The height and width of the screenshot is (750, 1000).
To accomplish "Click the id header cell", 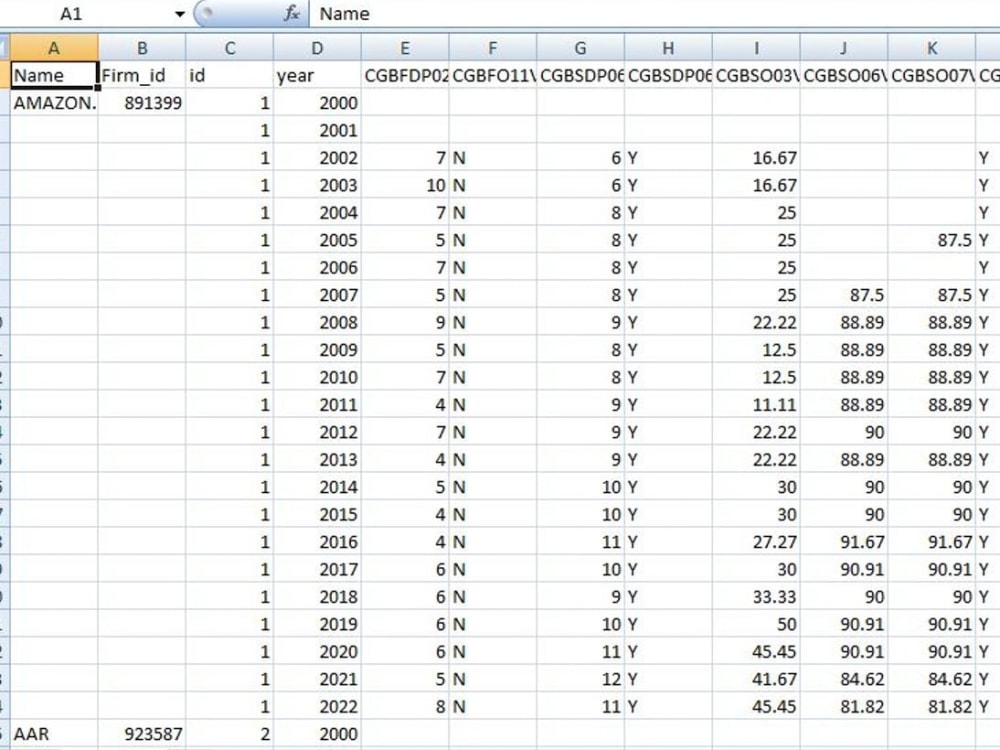I will 230,75.
